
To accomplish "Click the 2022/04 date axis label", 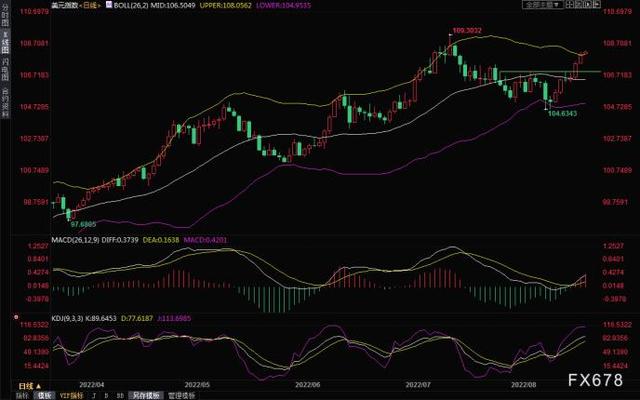I will [92, 385].
